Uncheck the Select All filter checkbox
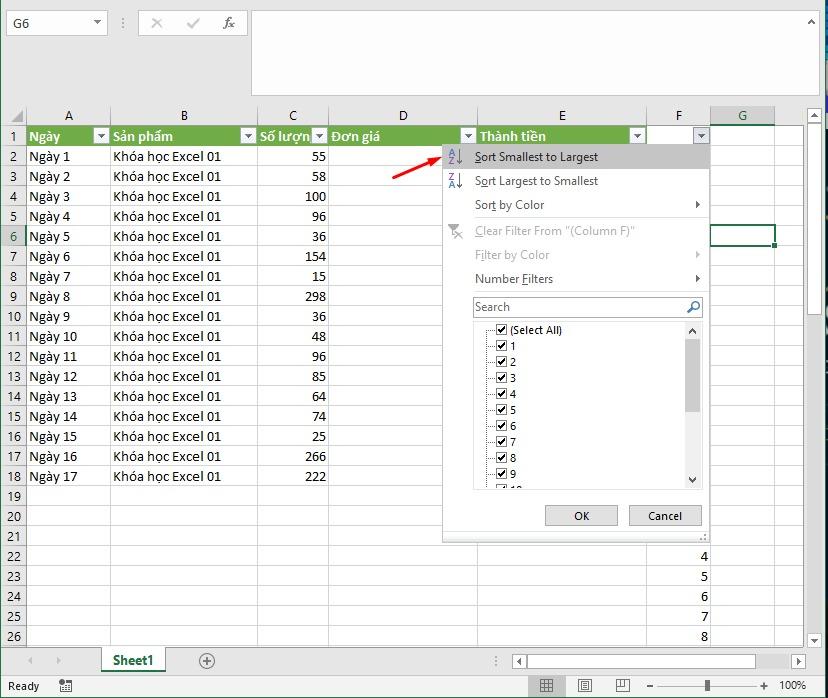Screen dimensions: 828x698 coord(501,330)
